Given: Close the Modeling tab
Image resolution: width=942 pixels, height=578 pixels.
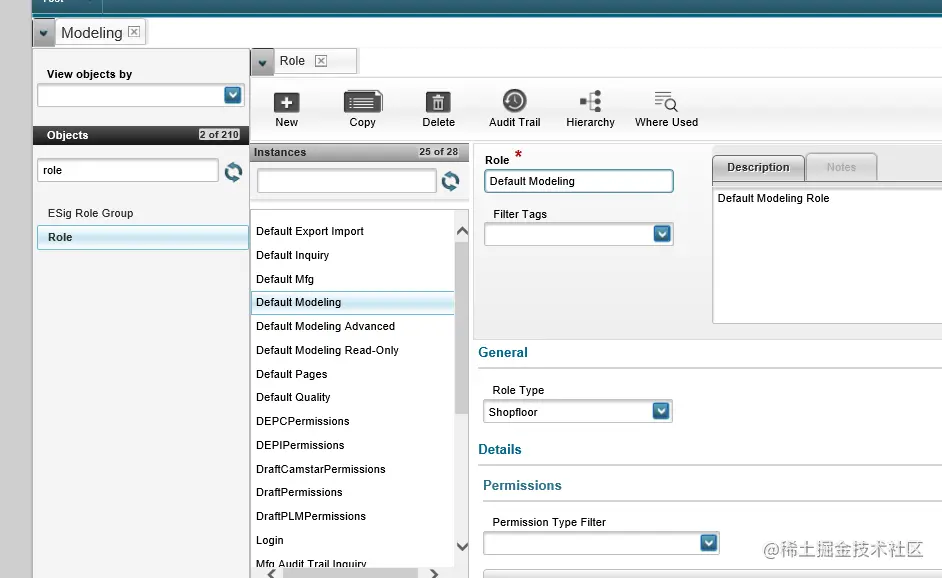Looking at the screenshot, I should [134, 31].
